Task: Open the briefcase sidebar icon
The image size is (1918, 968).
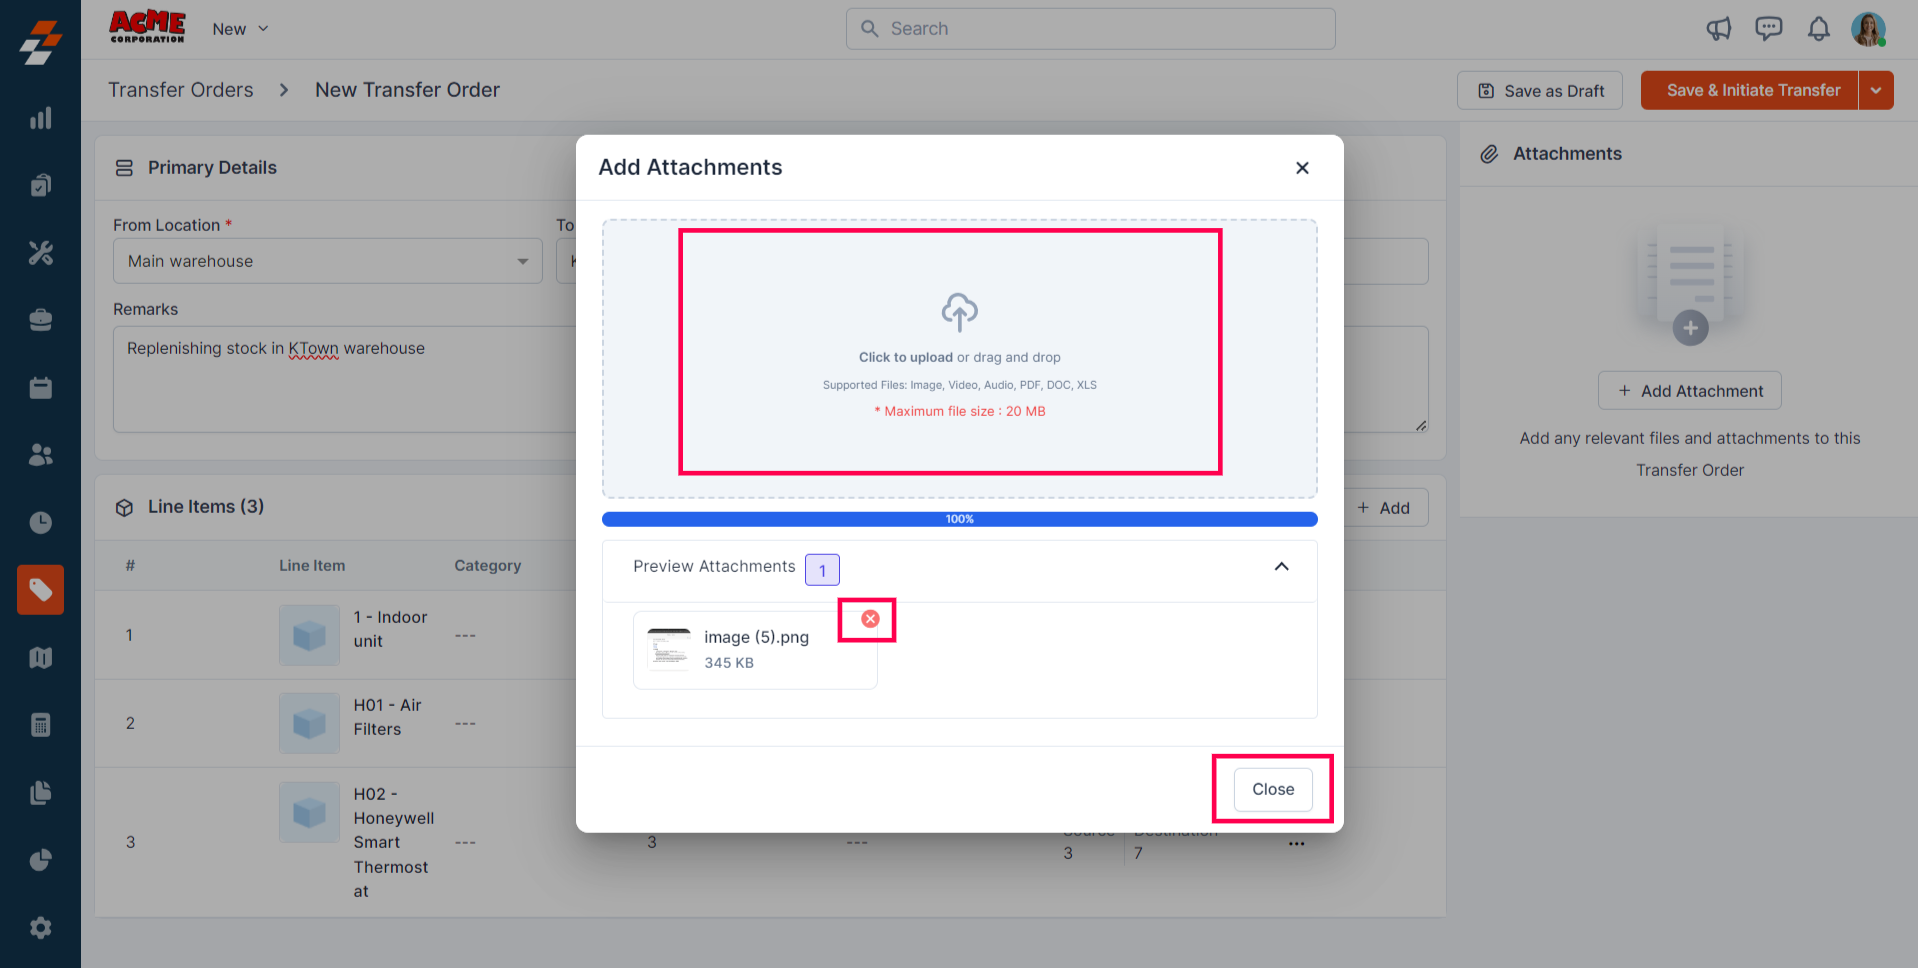Action: click(x=40, y=320)
